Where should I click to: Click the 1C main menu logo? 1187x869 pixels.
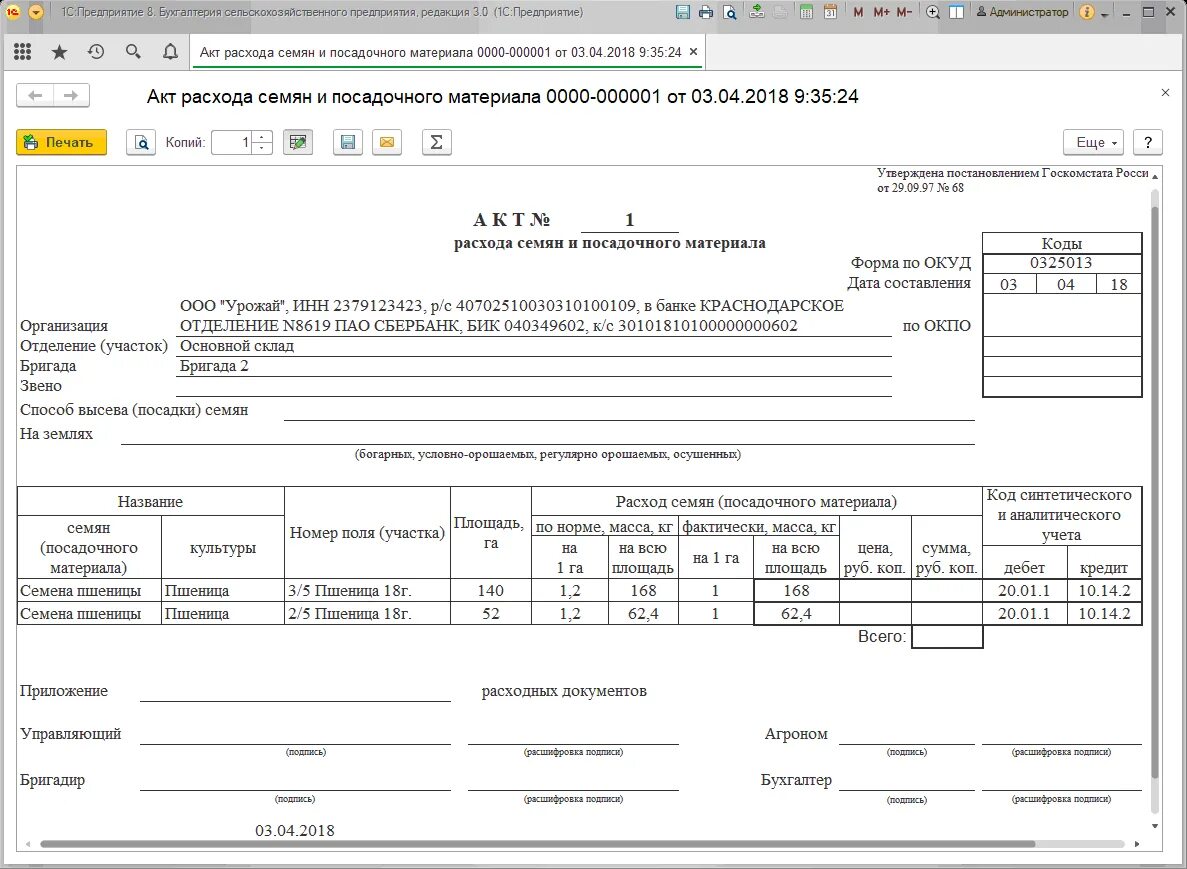pos(13,12)
